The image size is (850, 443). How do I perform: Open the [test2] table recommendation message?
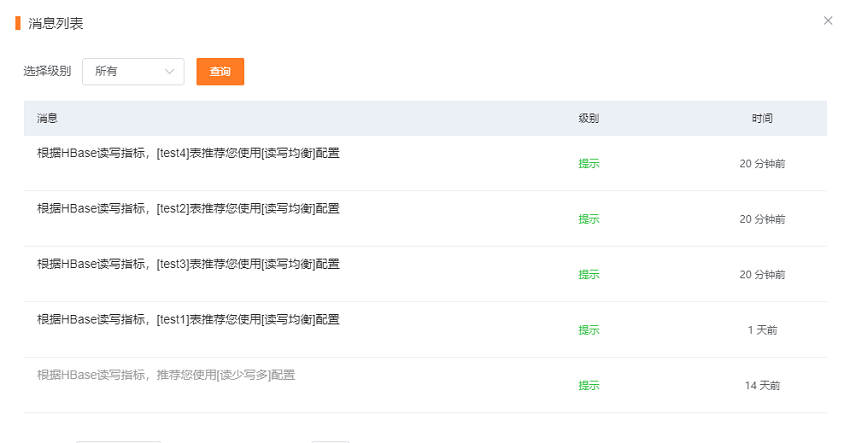click(x=188, y=208)
